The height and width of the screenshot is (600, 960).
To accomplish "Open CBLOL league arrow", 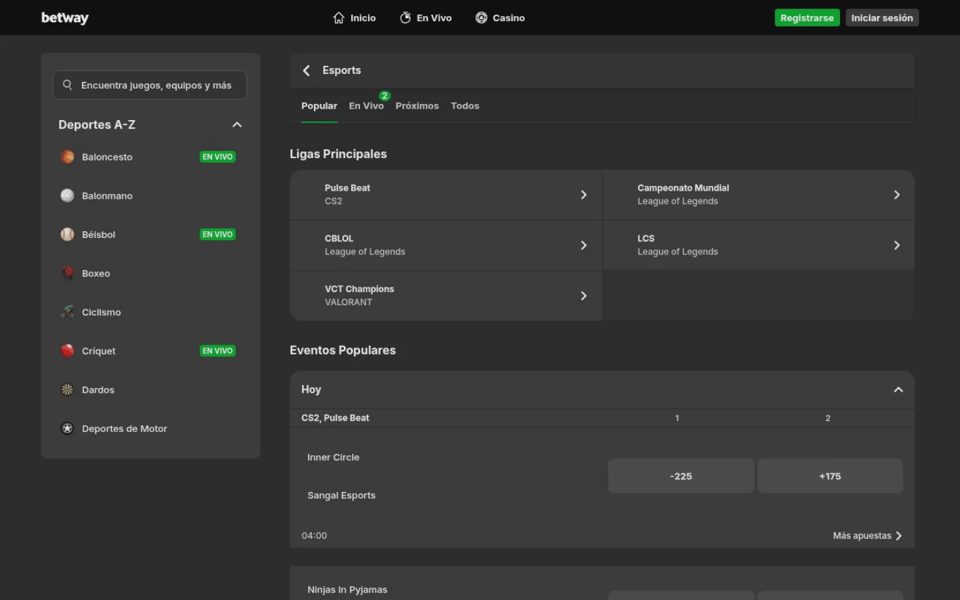I will coord(583,246).
